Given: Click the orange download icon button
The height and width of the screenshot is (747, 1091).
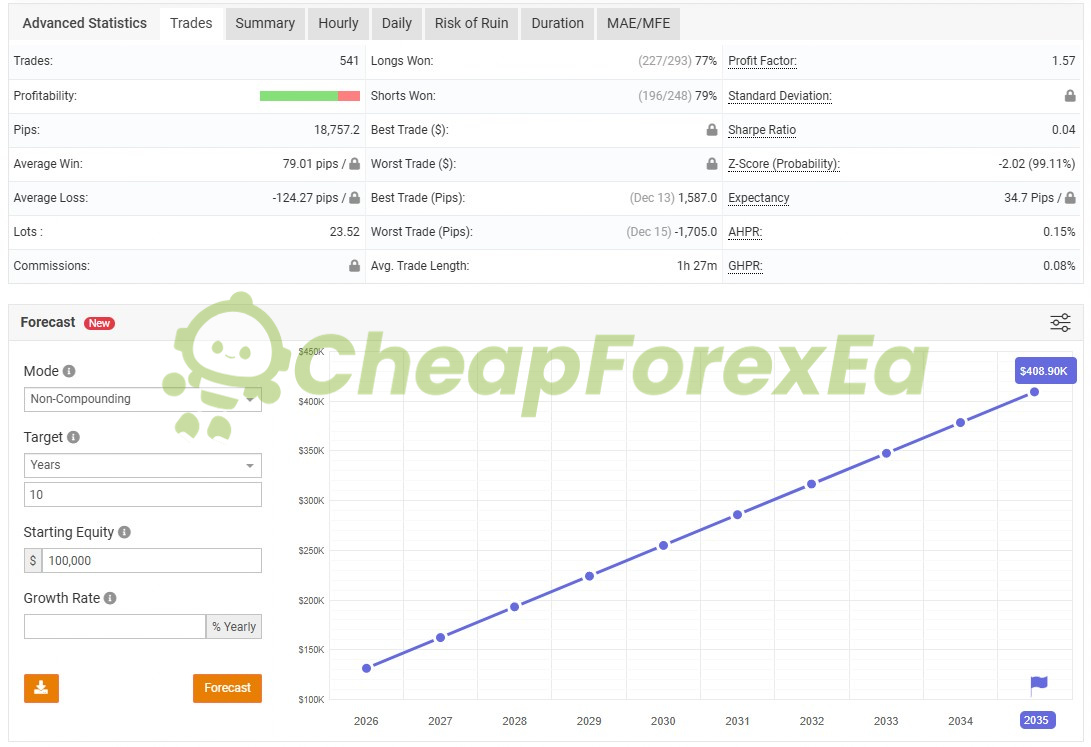Looking at the screenshot, I should coord(41,688).
